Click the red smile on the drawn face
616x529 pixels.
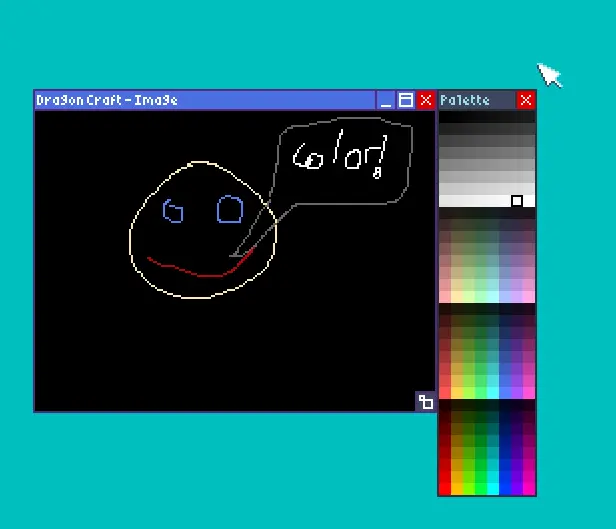[198, 271]
